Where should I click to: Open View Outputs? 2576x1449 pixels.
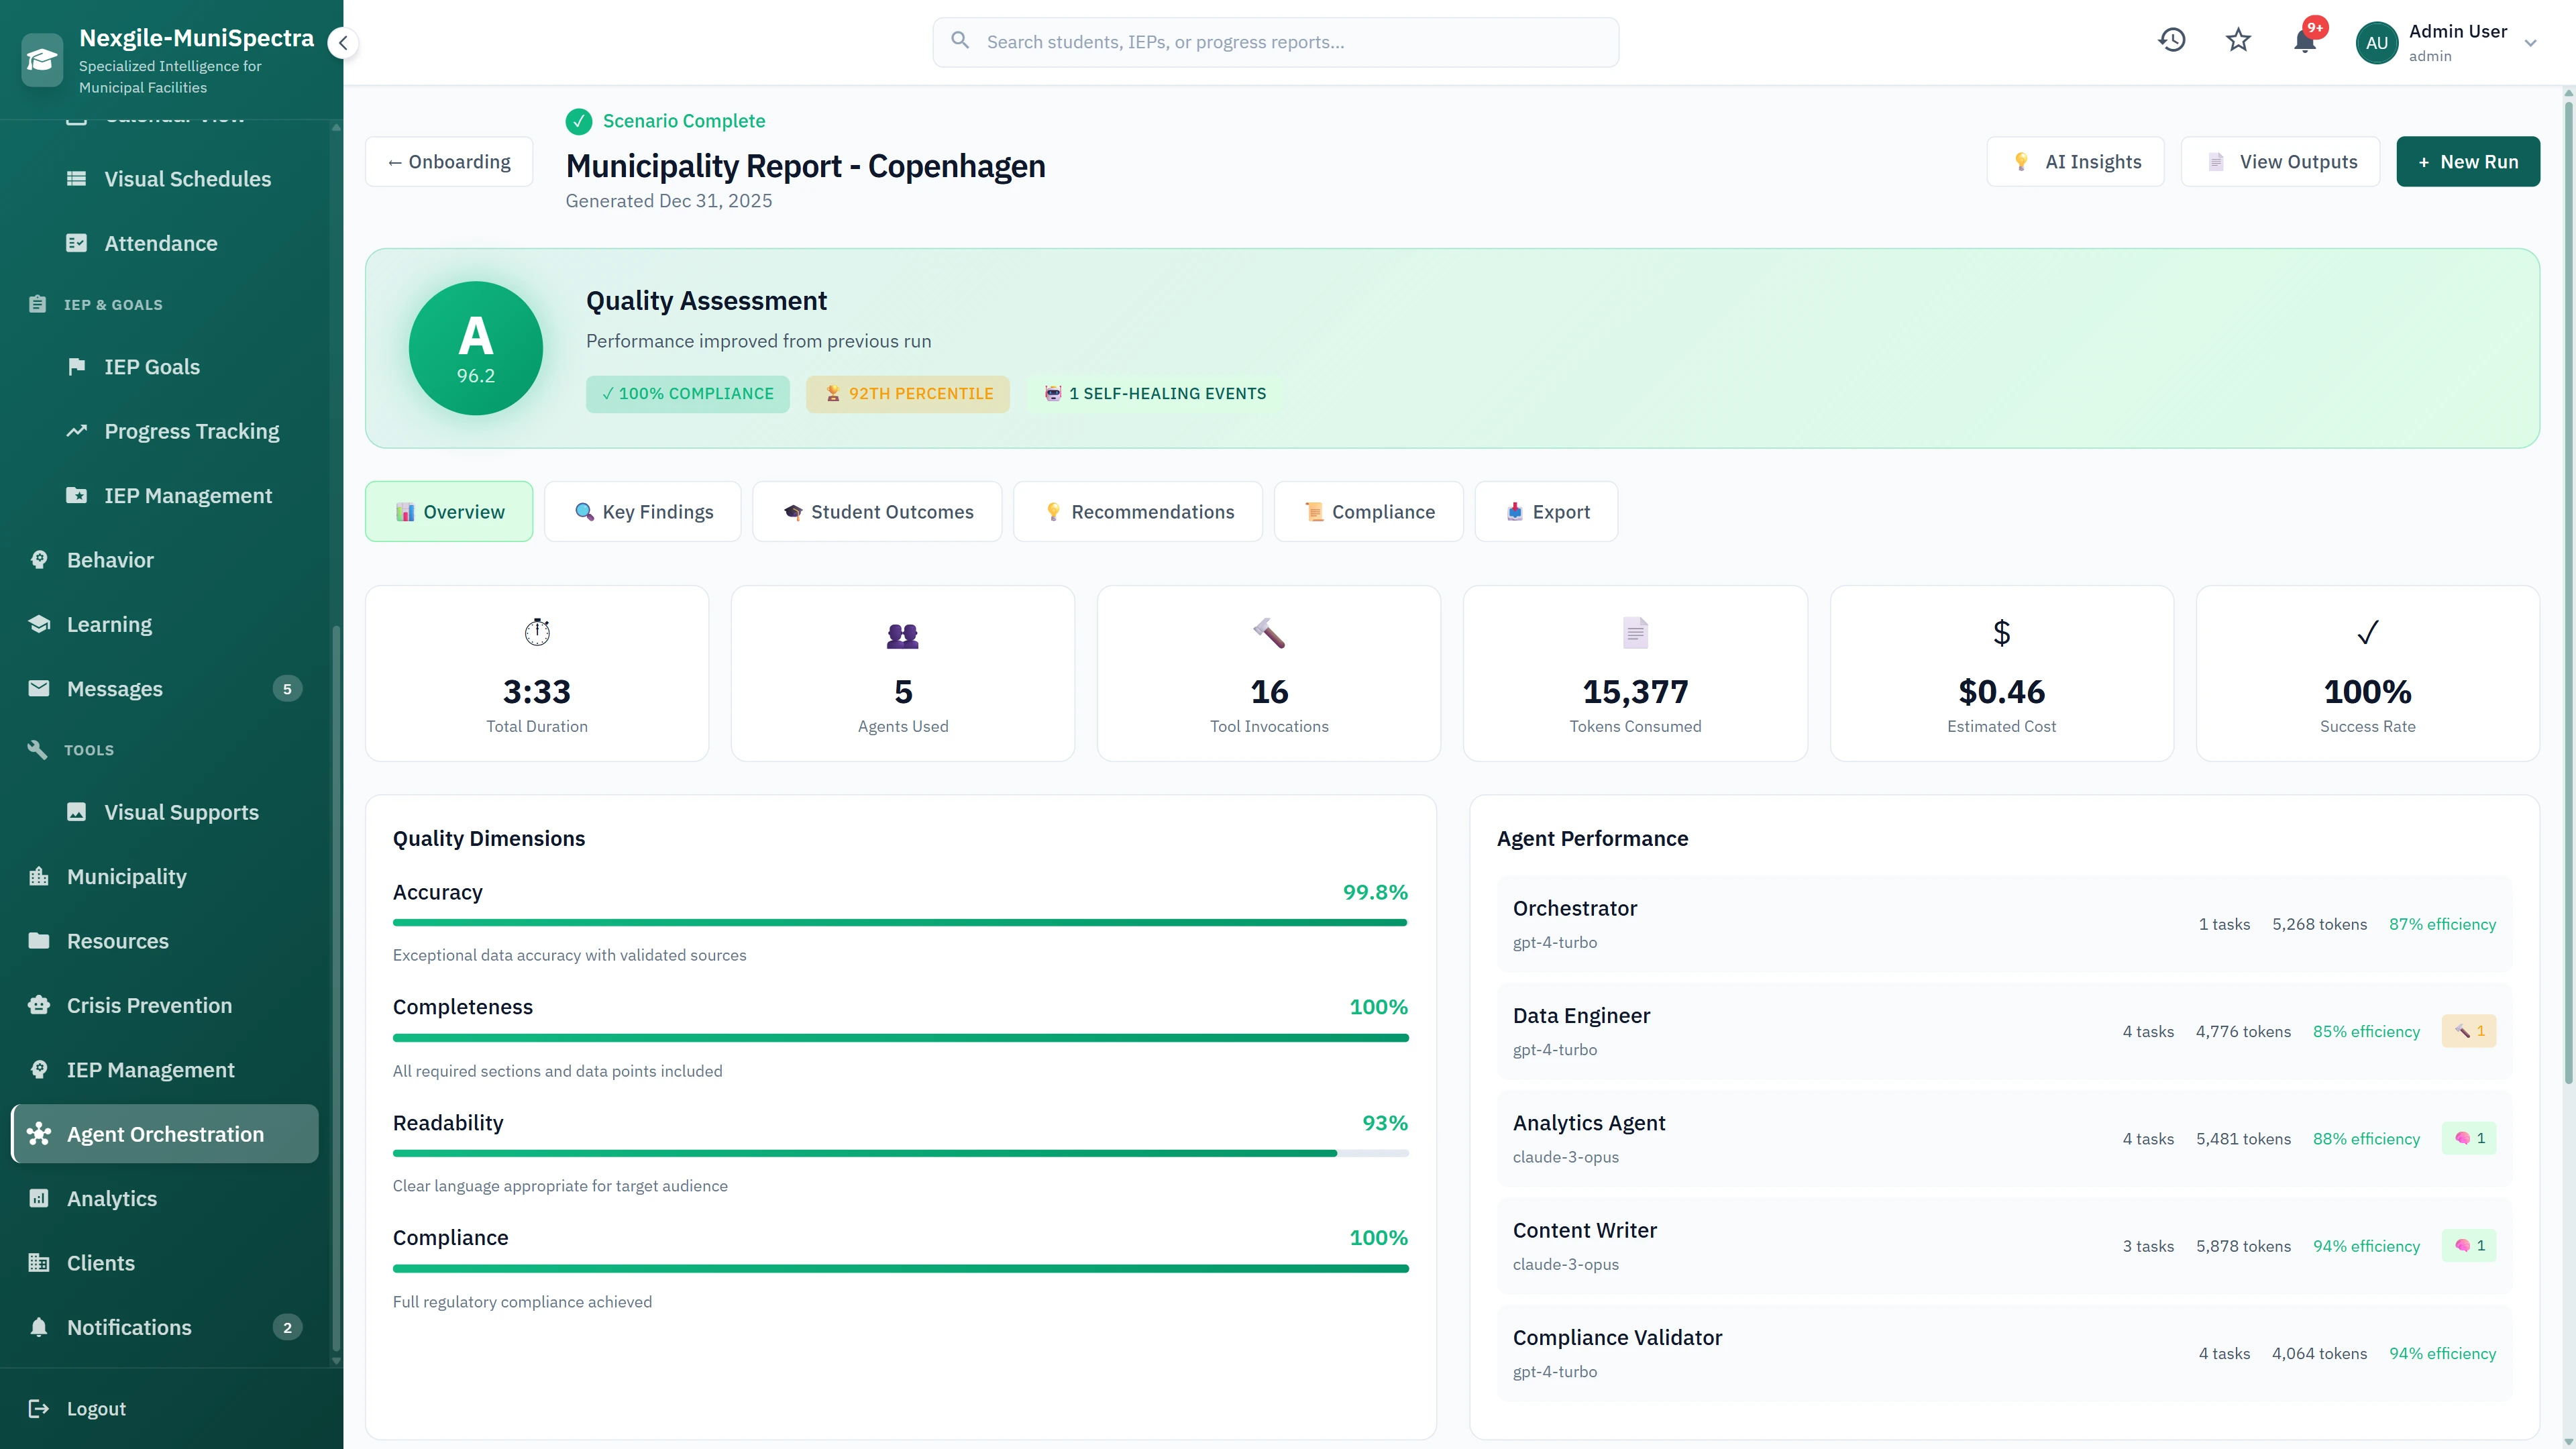(2281, 161)
